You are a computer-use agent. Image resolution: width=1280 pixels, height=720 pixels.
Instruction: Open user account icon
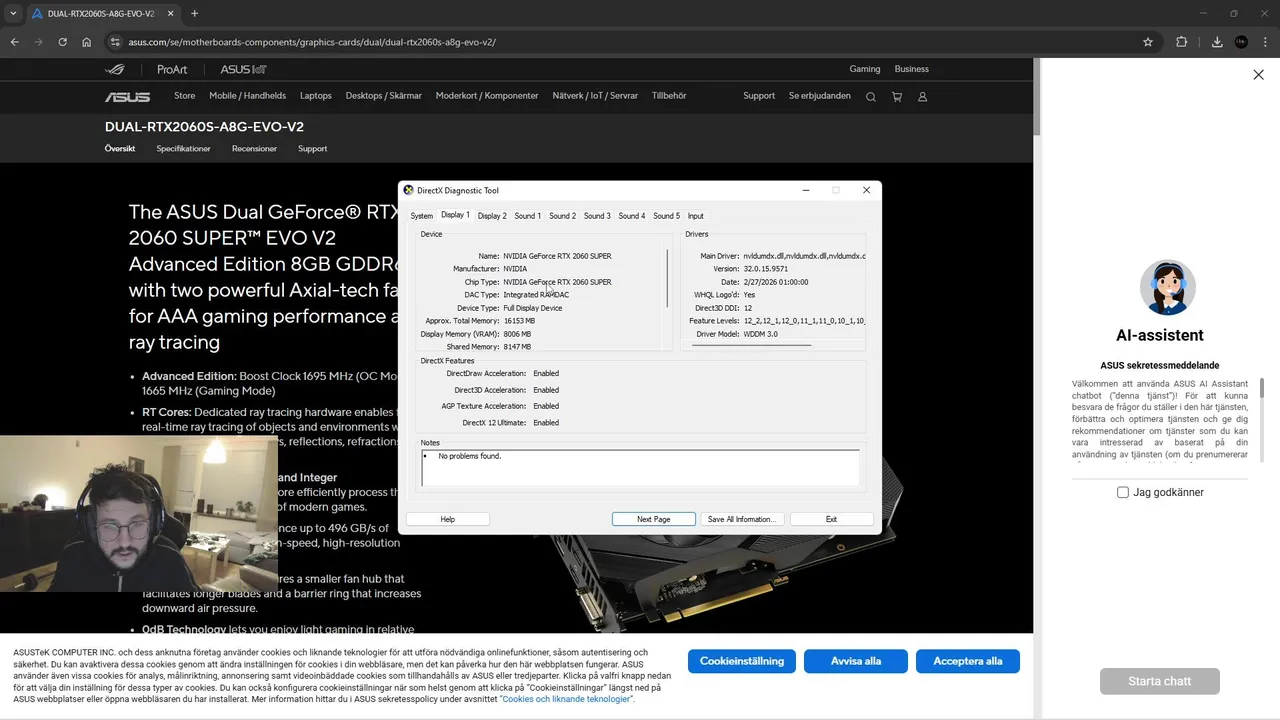(x=922, y=97)
